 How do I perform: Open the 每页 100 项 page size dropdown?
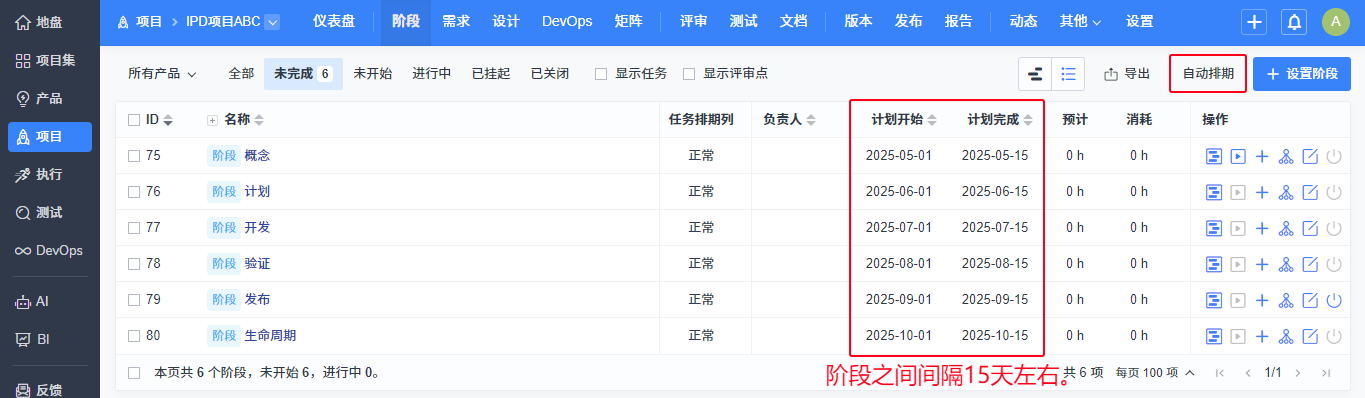(1155, 373)
